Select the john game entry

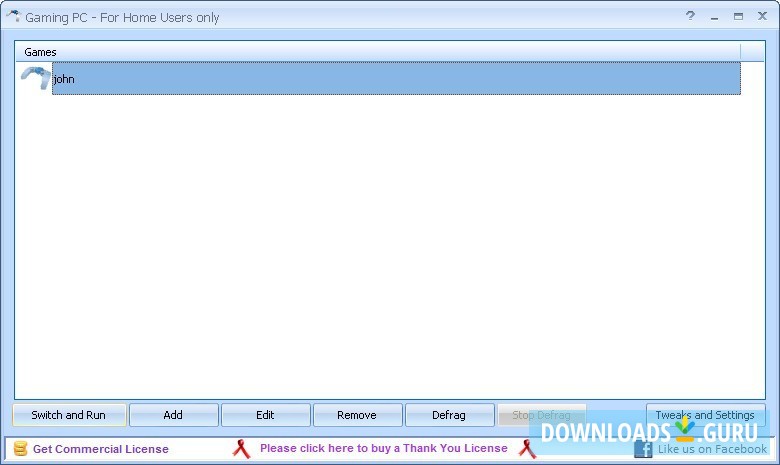[396, 79]
